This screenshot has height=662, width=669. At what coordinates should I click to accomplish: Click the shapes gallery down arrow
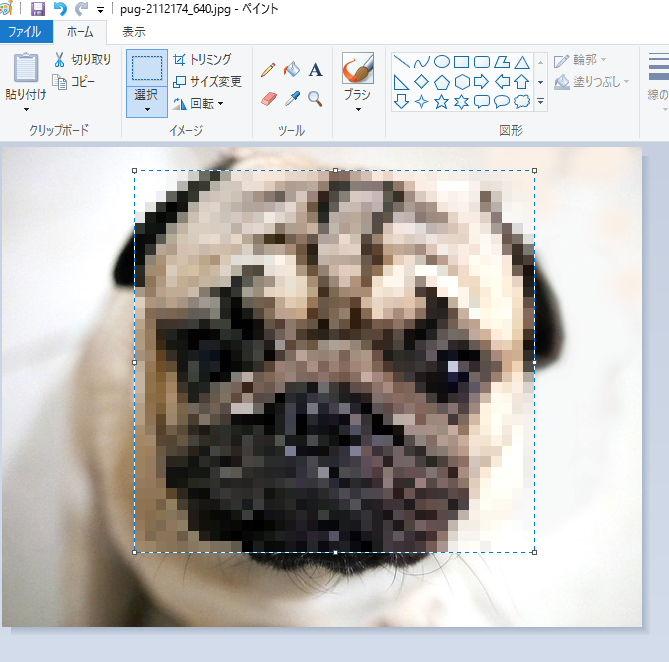[x=541, y=82]
